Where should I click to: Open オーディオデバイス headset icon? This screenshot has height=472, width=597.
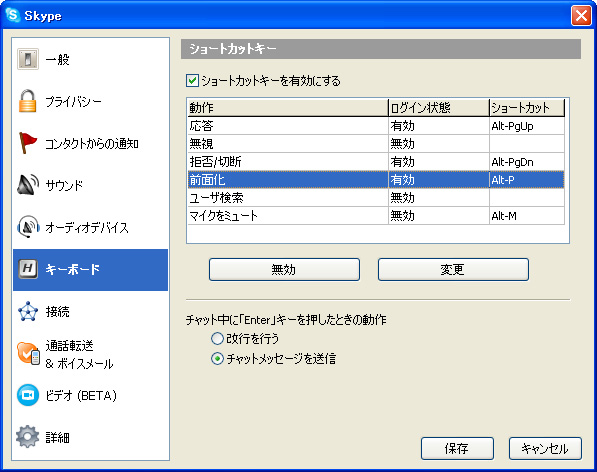(x=28, y=227)
